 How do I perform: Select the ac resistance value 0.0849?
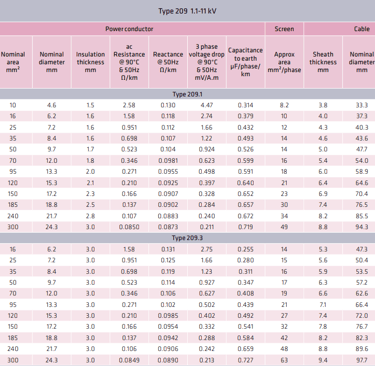click(129, 360)
